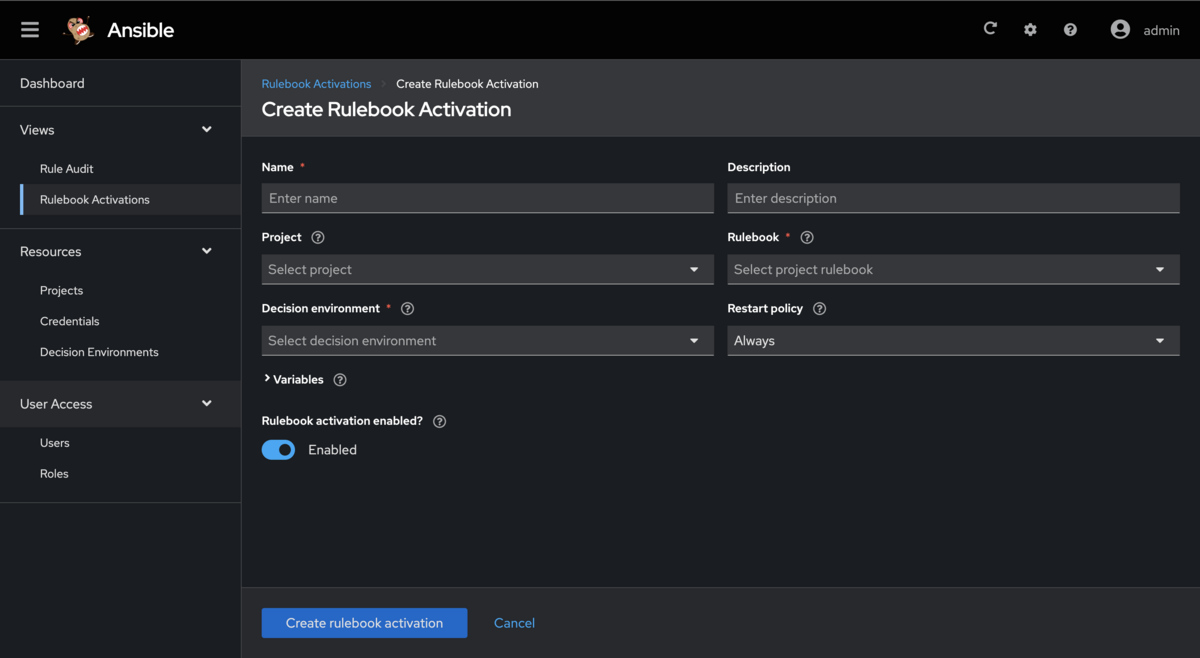Refresh the page using the reload icon

click(990, 29)
